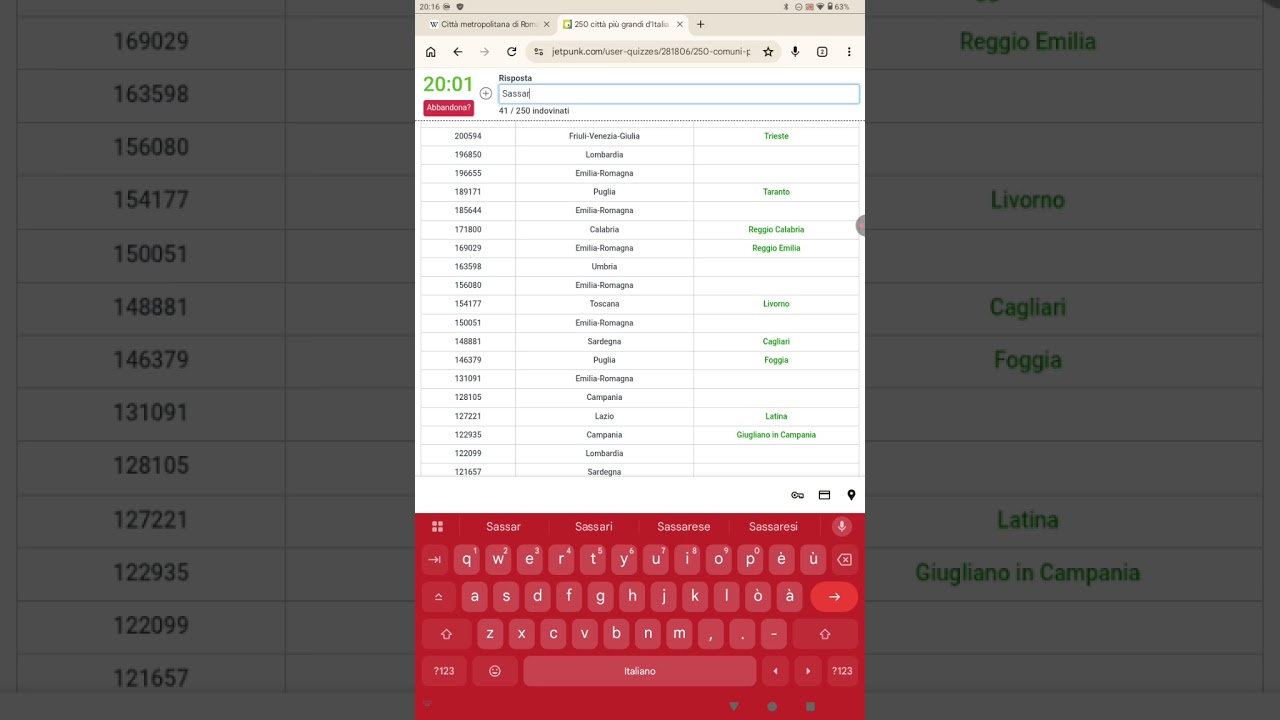Viewport: 1280px width, 720px height.
Task: Click the Friuli-Venezia-Giulia region cell
Action: pos(604,136)
